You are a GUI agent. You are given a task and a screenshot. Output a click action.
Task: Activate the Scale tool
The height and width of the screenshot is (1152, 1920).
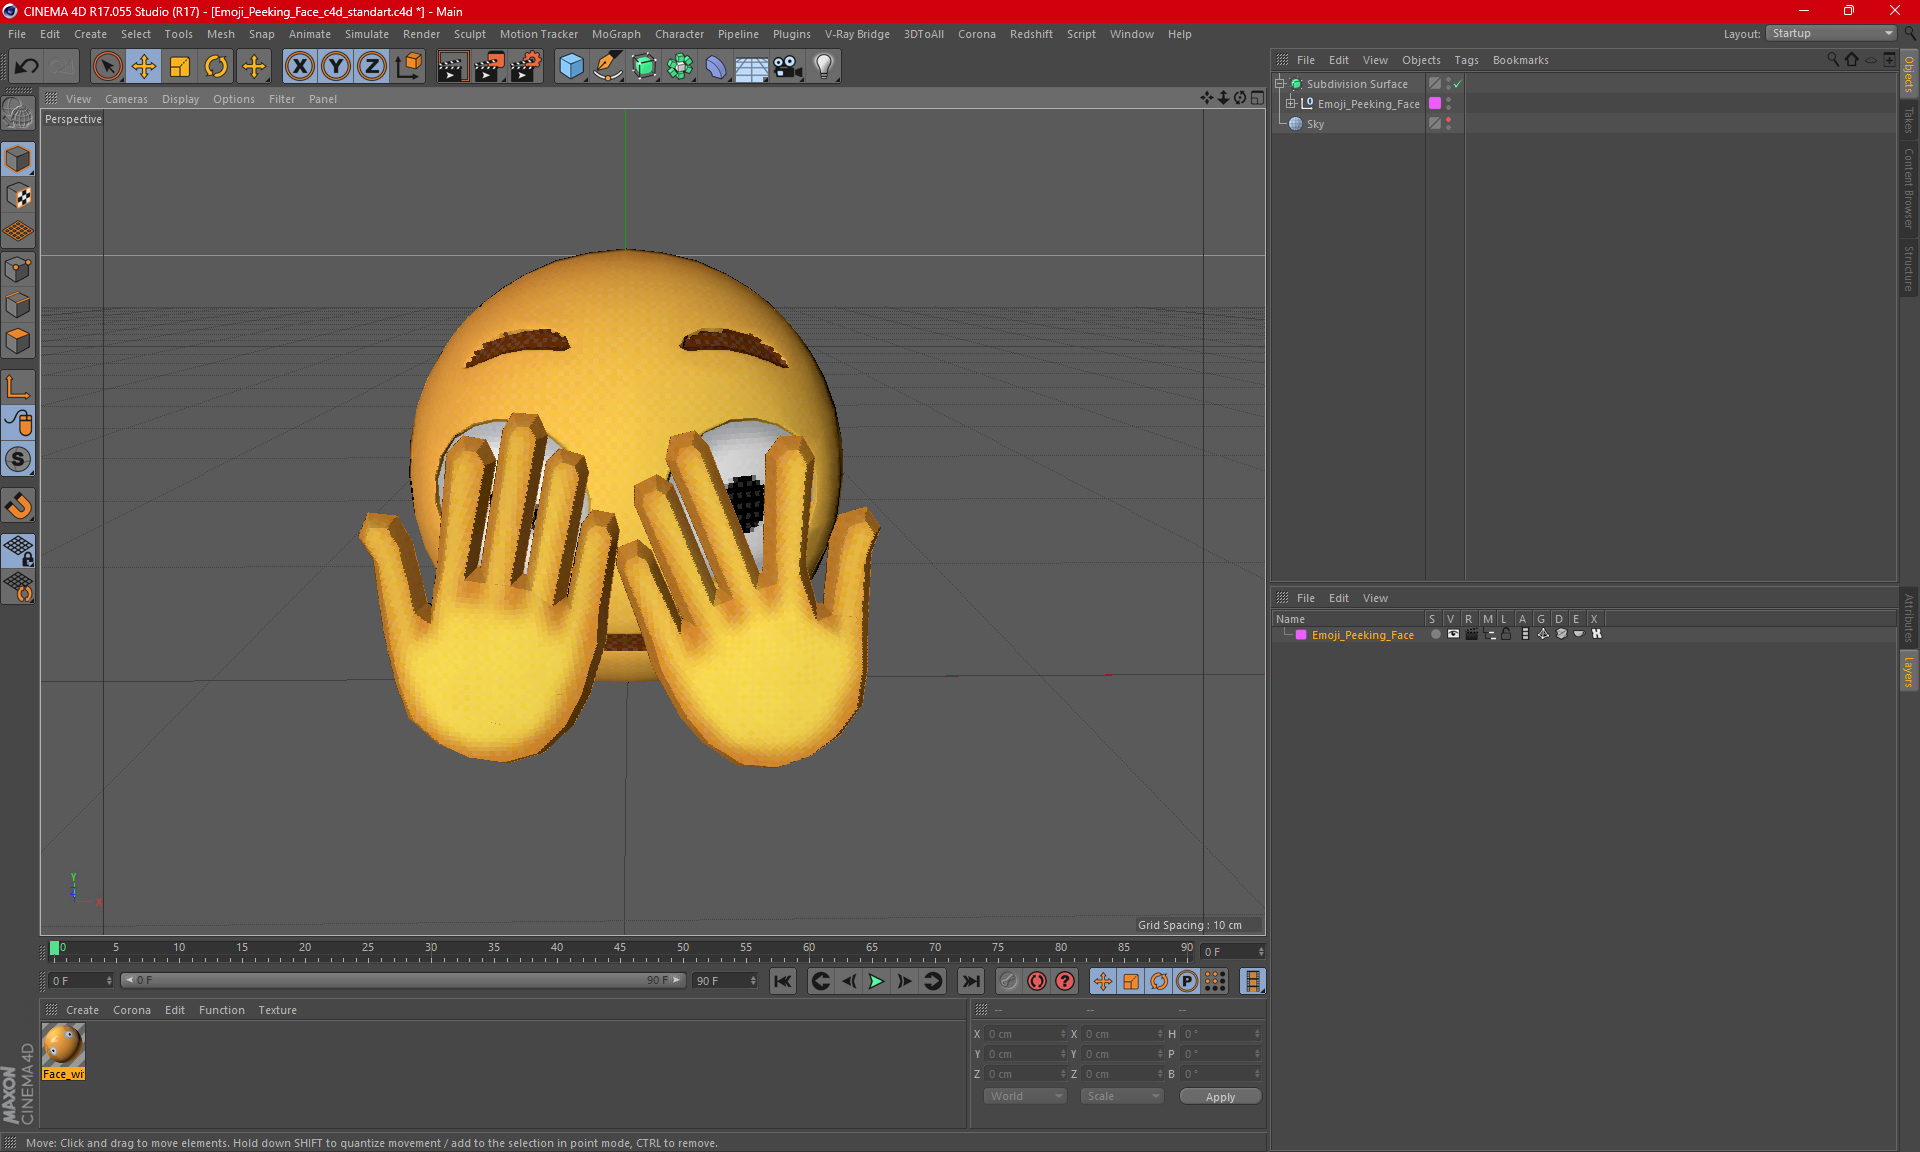pyautogui.click(x=180, y=66)
